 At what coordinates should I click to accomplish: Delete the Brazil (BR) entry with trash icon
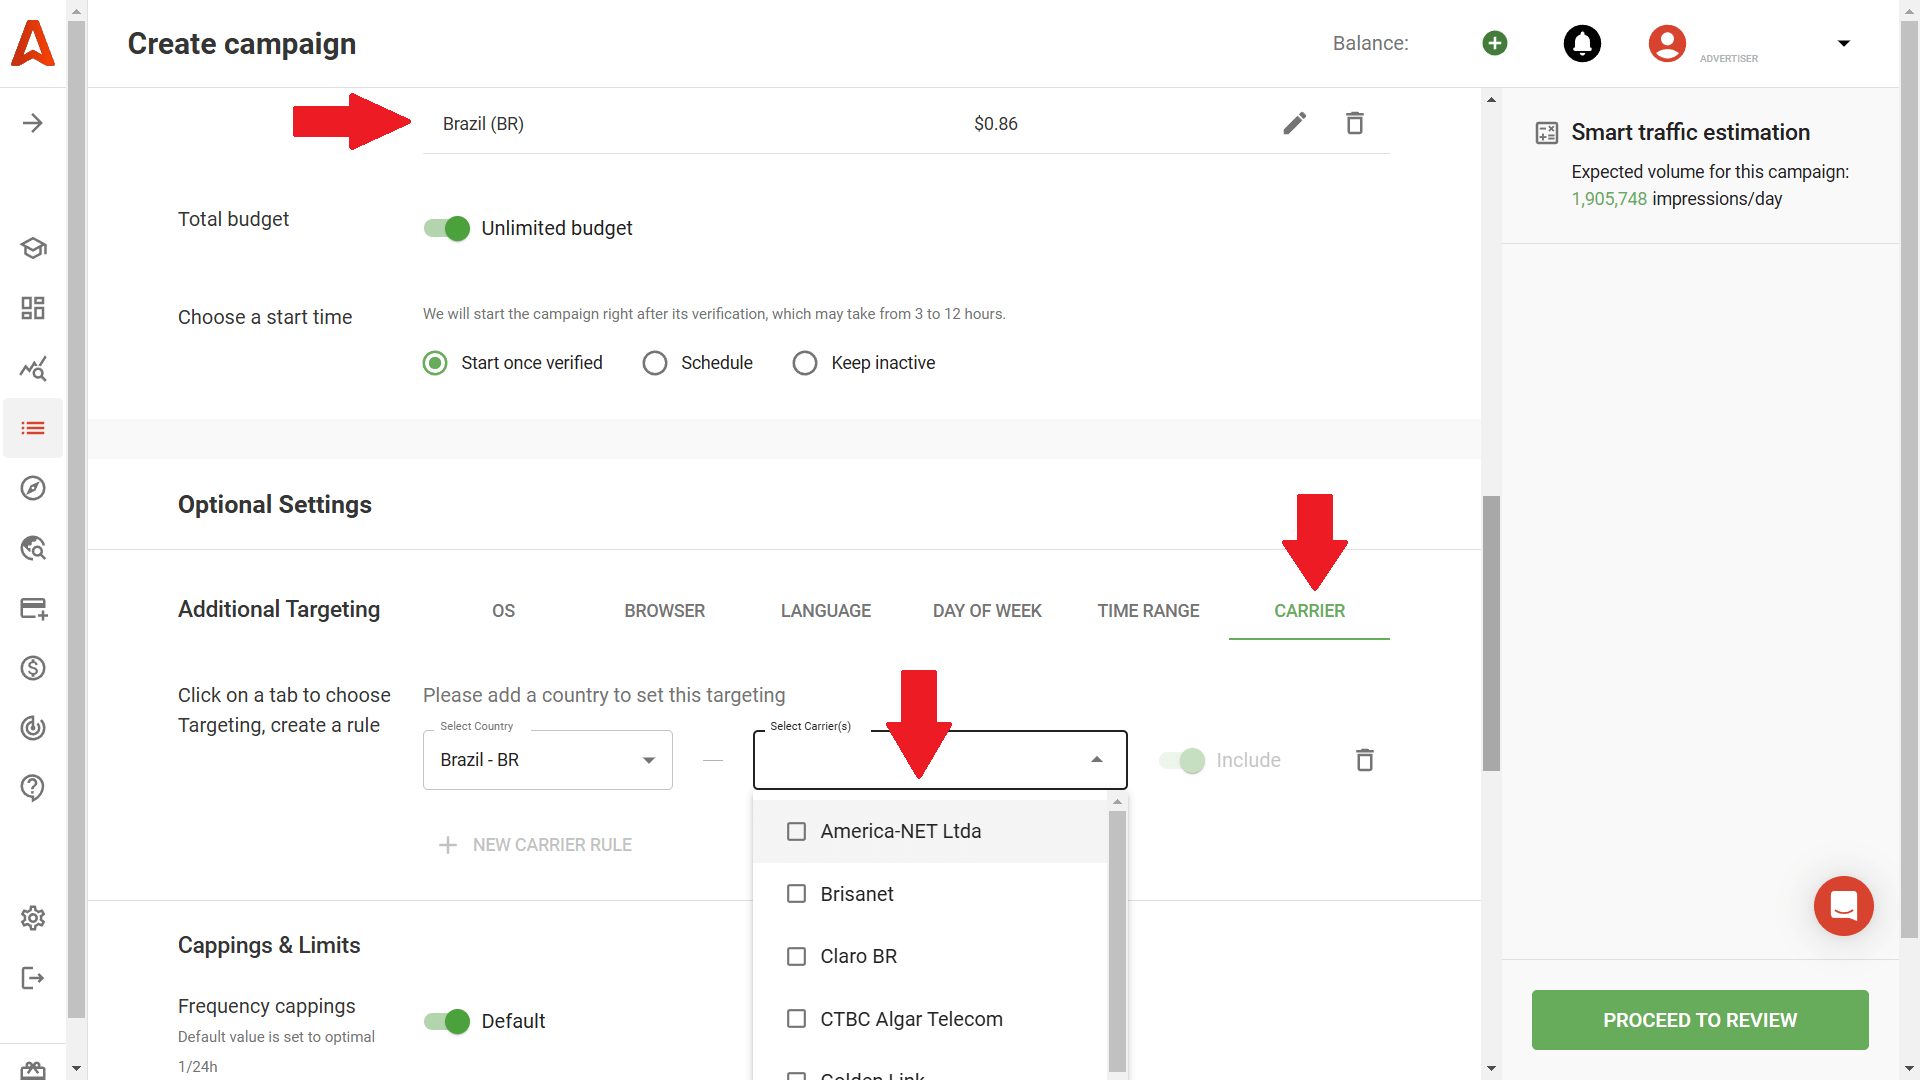(1355, 122)
